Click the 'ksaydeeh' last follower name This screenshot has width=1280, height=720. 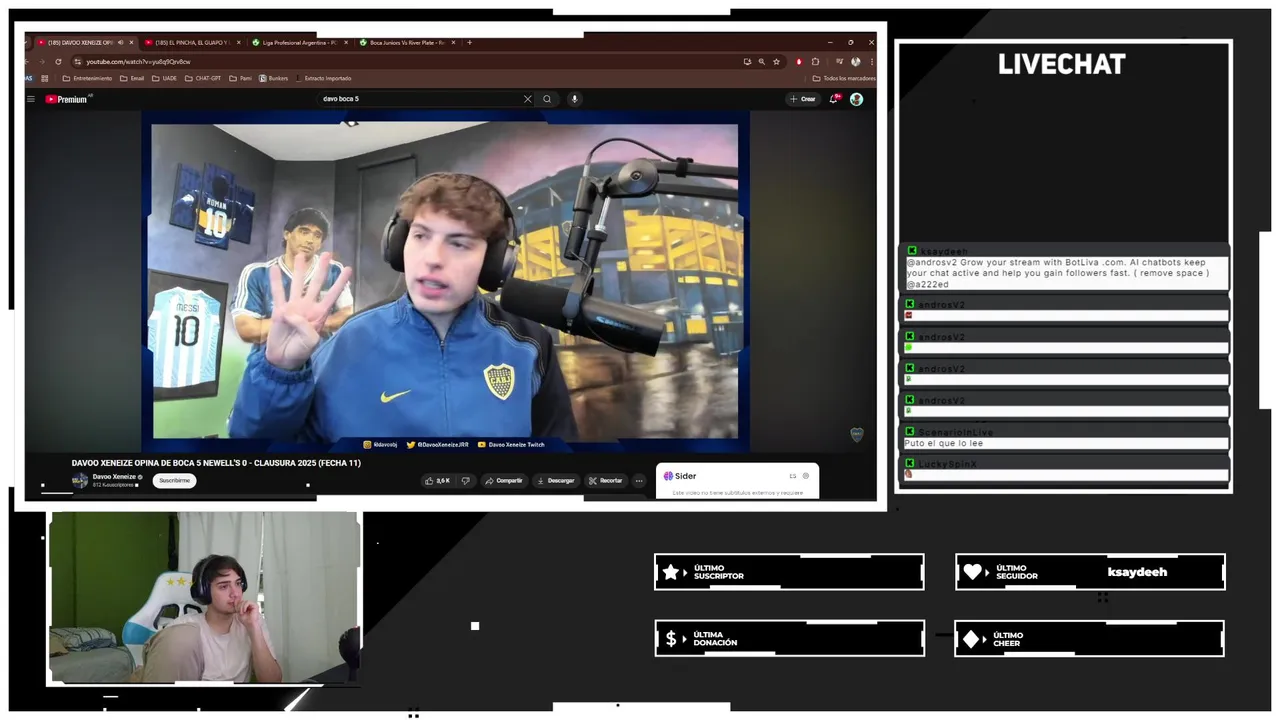[x=1137, y=572]
